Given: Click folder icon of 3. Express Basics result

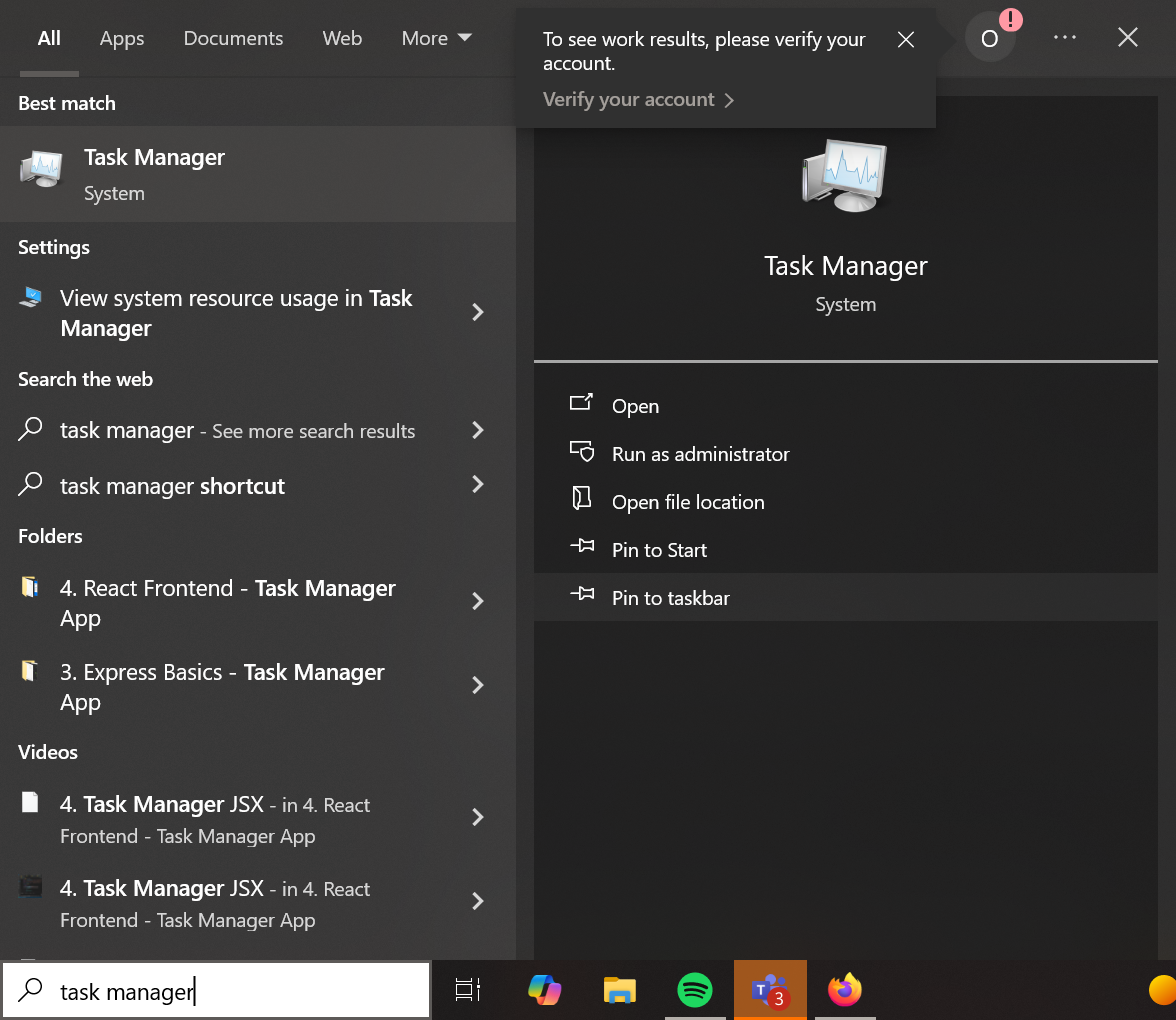Looking at the screenshot, I should point(29,670).
